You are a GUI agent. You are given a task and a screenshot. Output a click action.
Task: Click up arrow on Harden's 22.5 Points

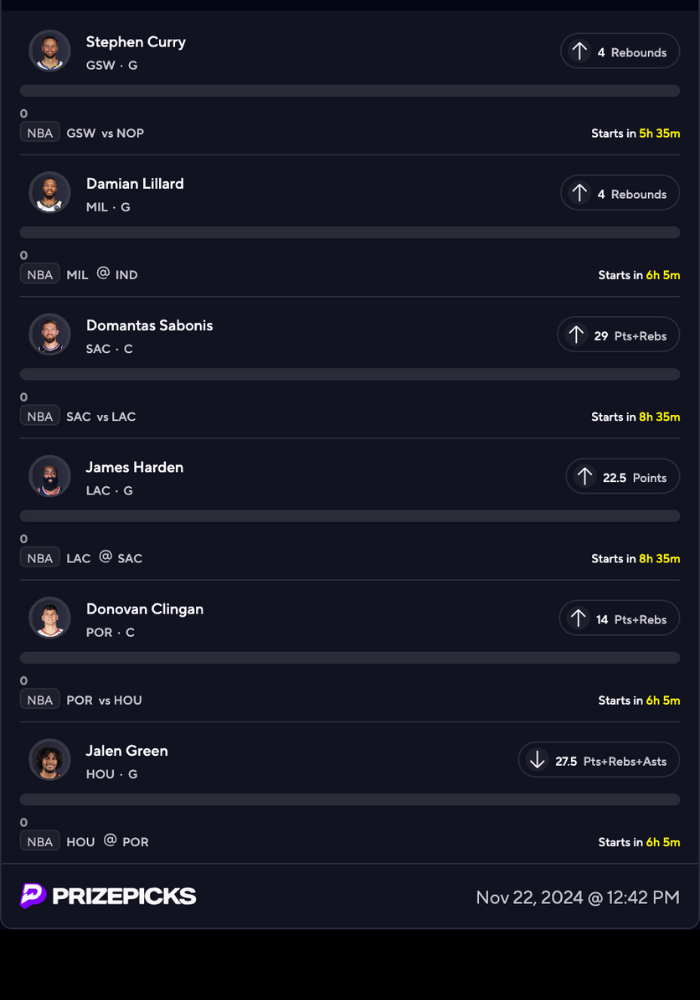tap(585, 477)
